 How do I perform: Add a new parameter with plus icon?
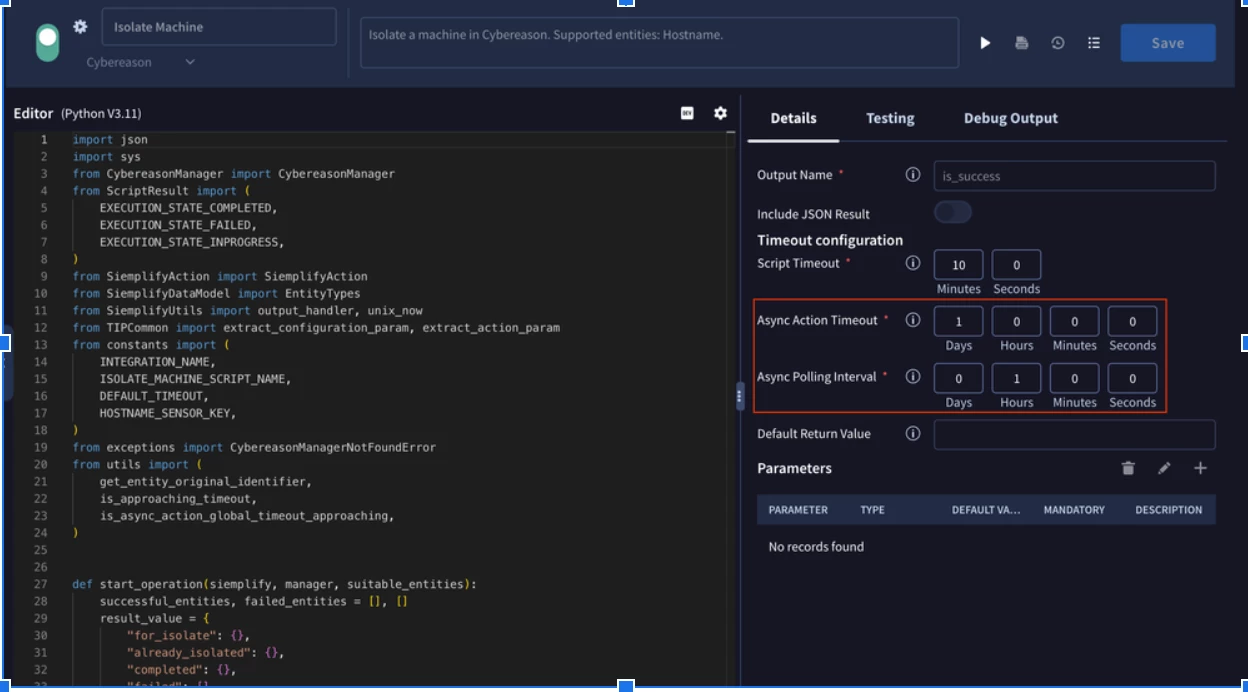click(1200, 468)
